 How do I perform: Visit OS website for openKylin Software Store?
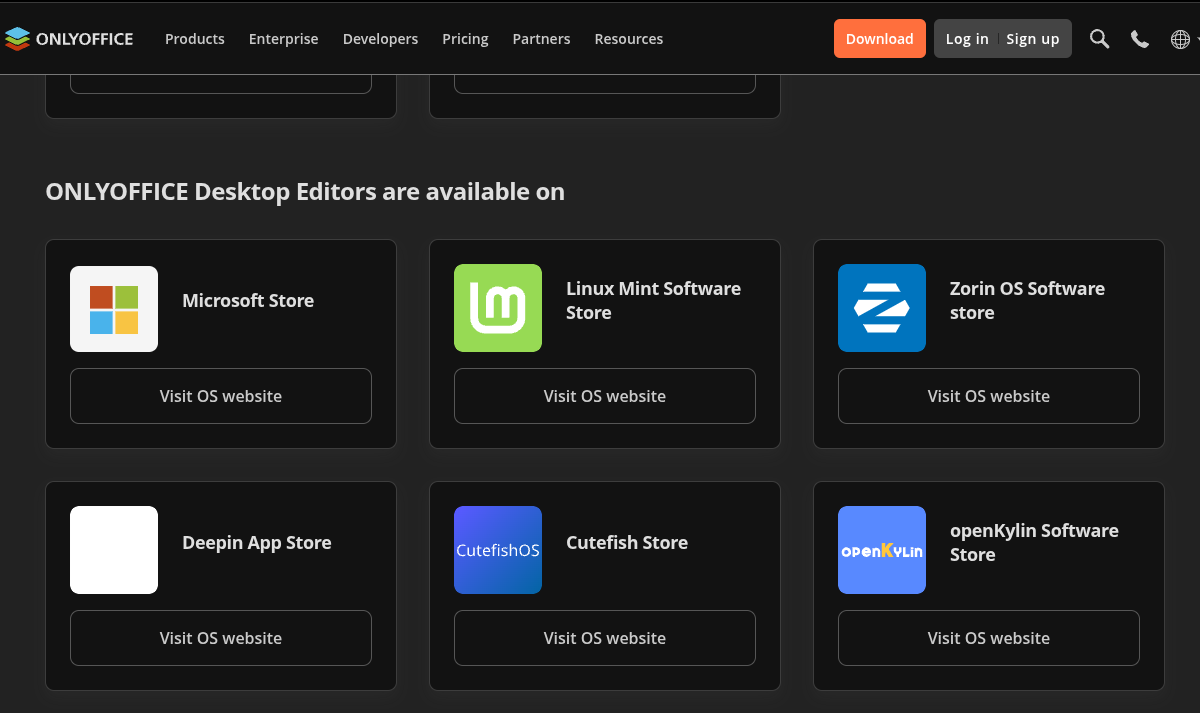[x=988, y=638]
